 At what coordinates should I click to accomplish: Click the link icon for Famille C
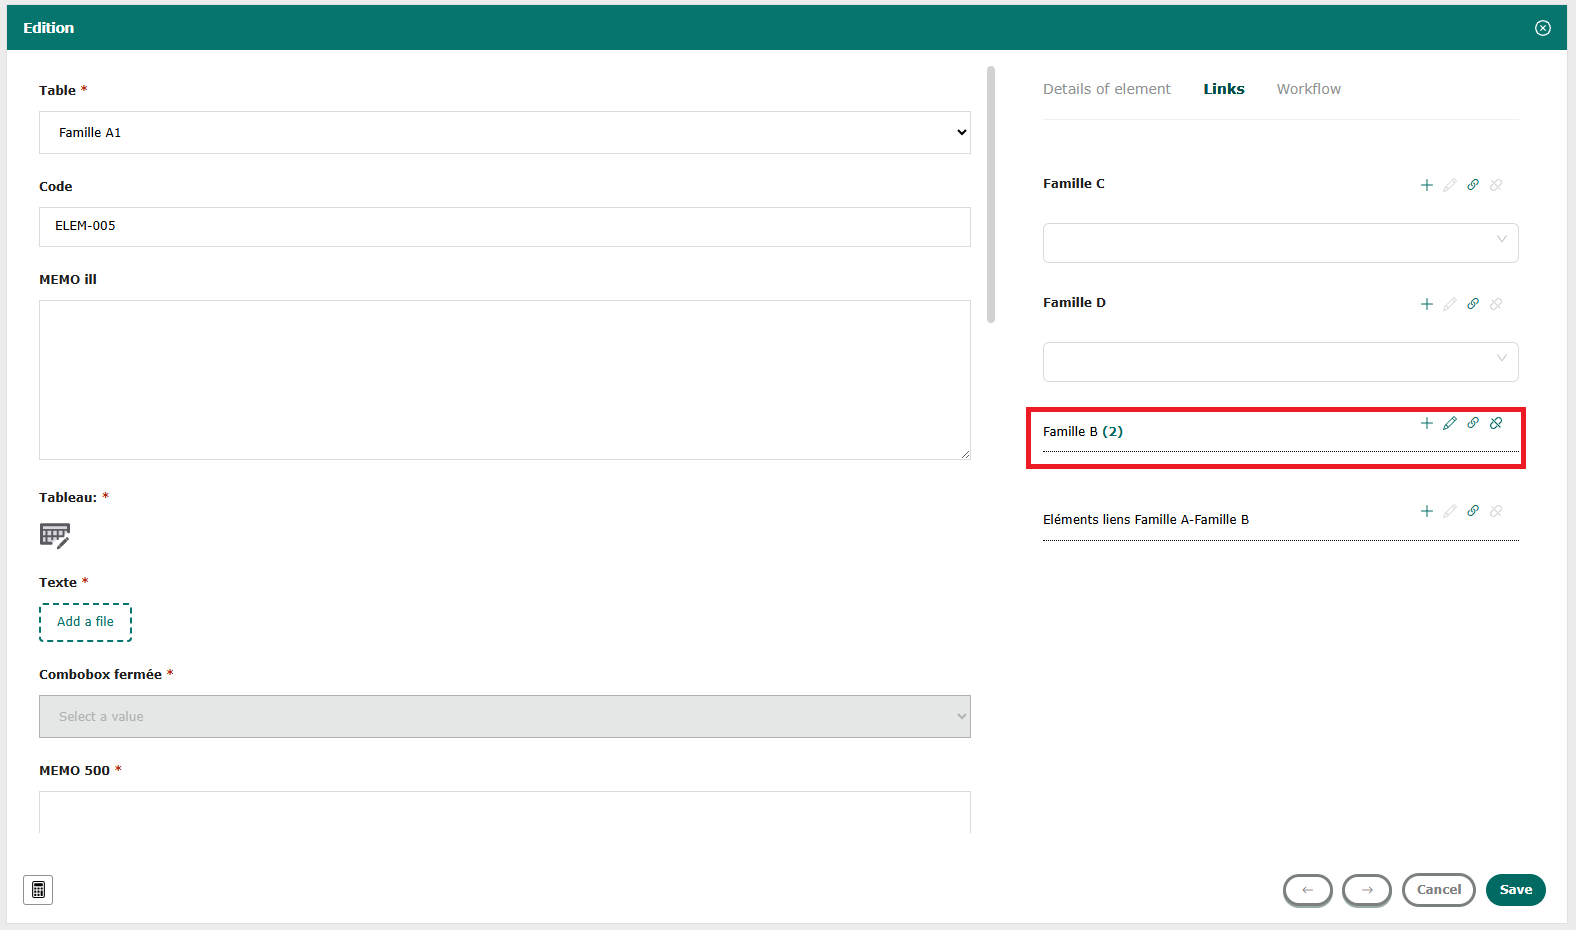(x=1472, y=185)
